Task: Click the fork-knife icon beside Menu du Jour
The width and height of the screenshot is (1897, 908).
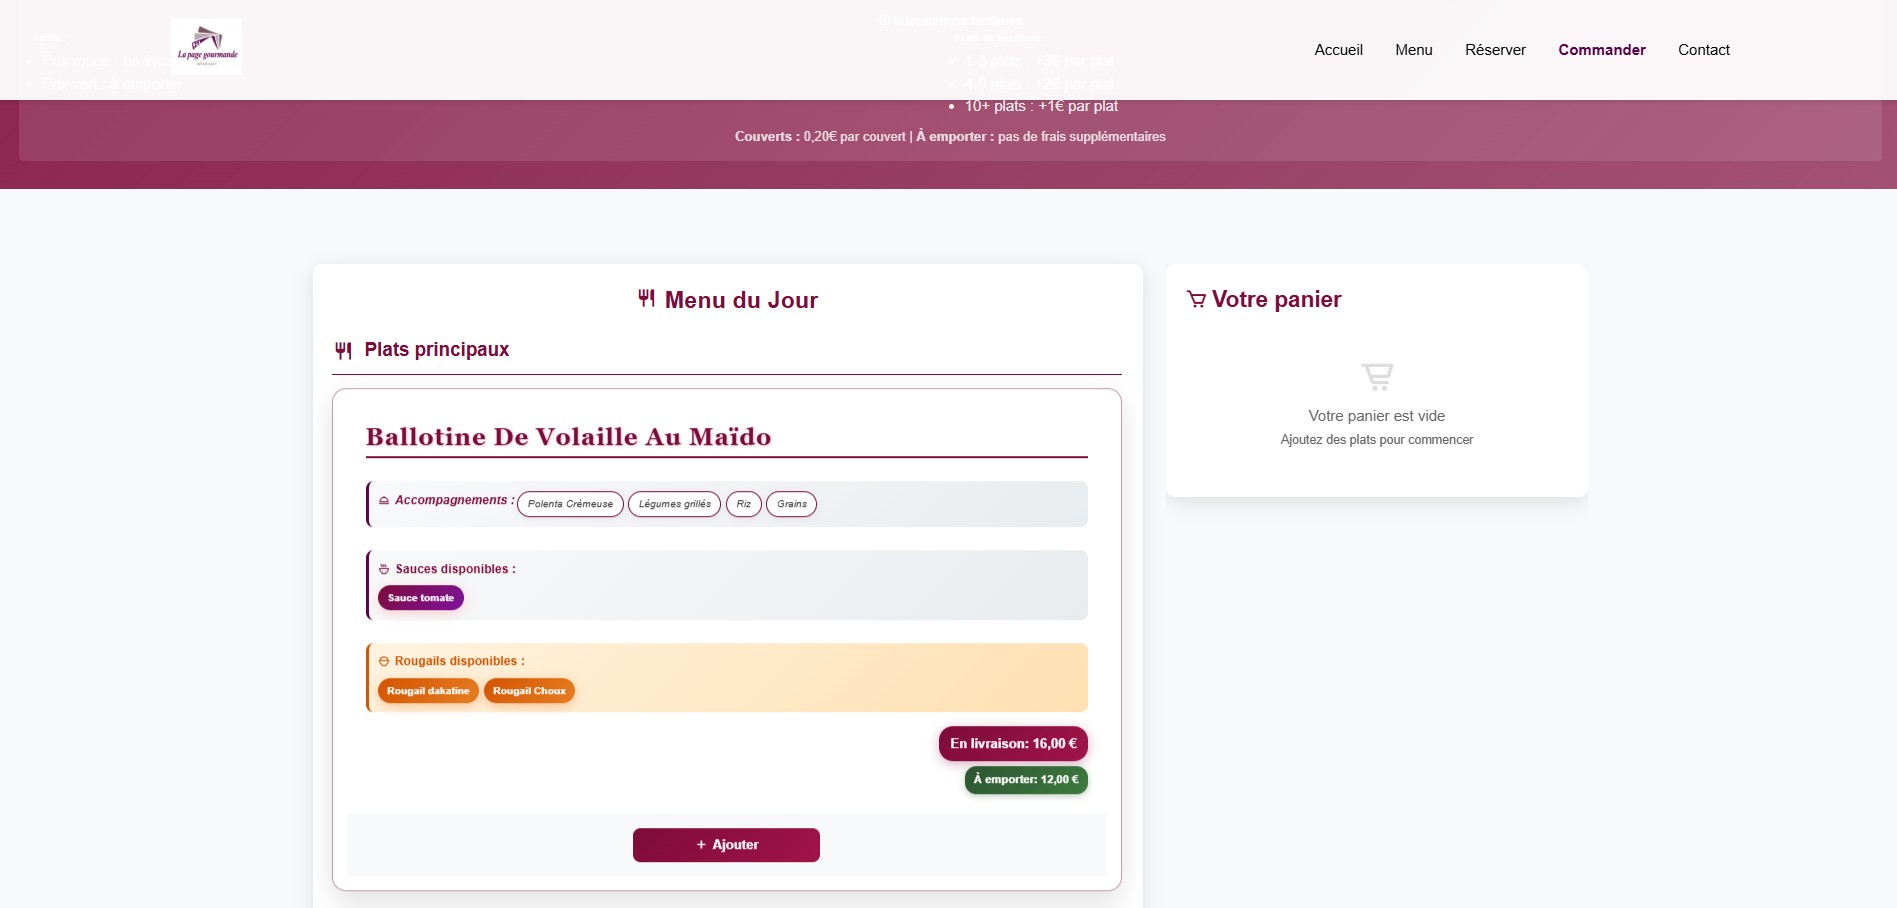Action: pyautogui.click(x=647, y=298)
